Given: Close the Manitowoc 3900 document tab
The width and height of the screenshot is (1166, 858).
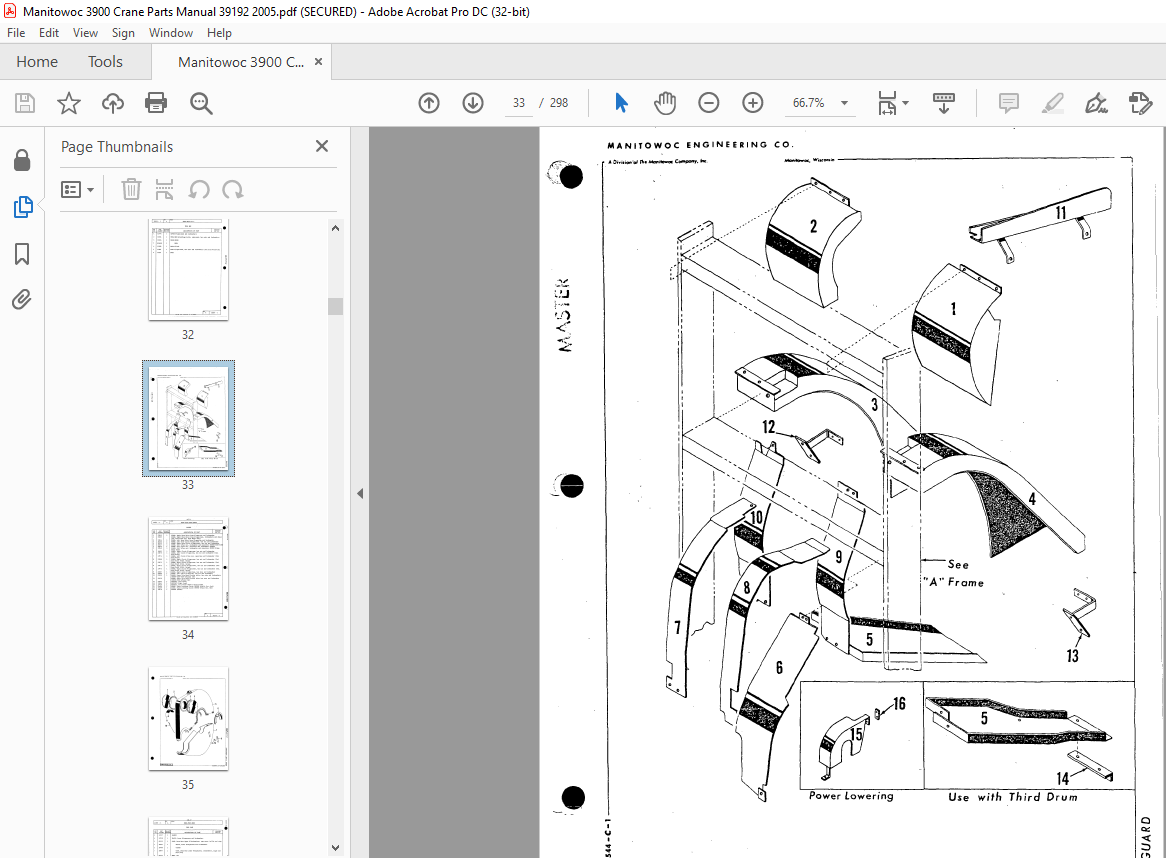Looking at the screenshot, I should coord(318,62).
